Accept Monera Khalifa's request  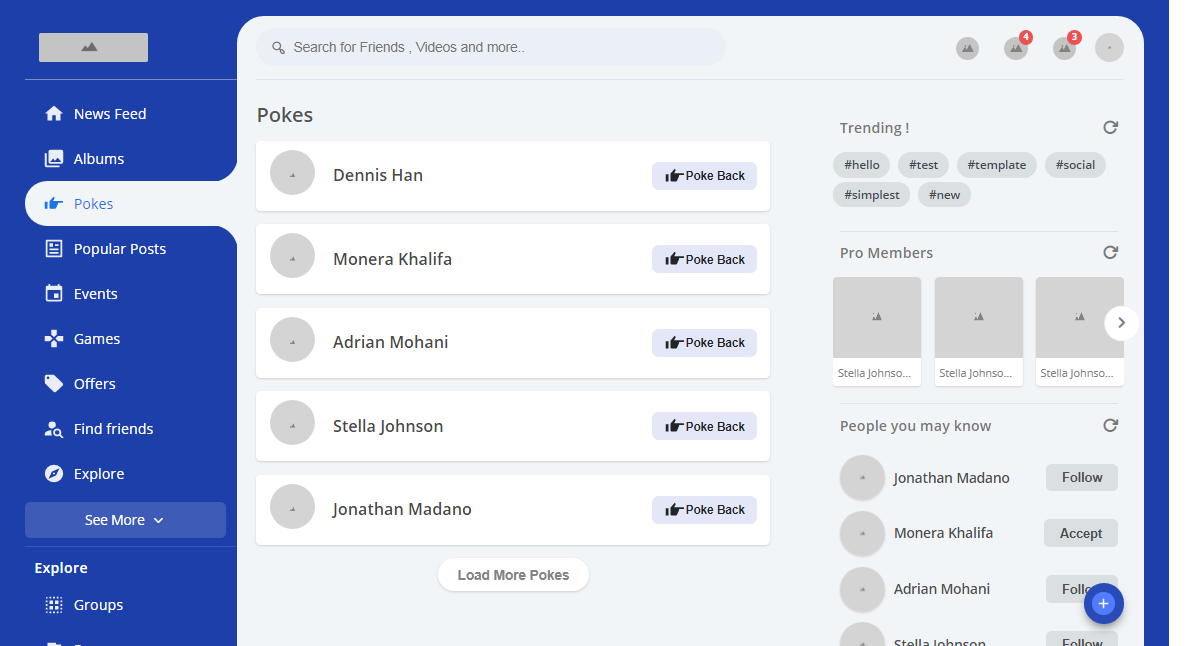coord(1080,533)
